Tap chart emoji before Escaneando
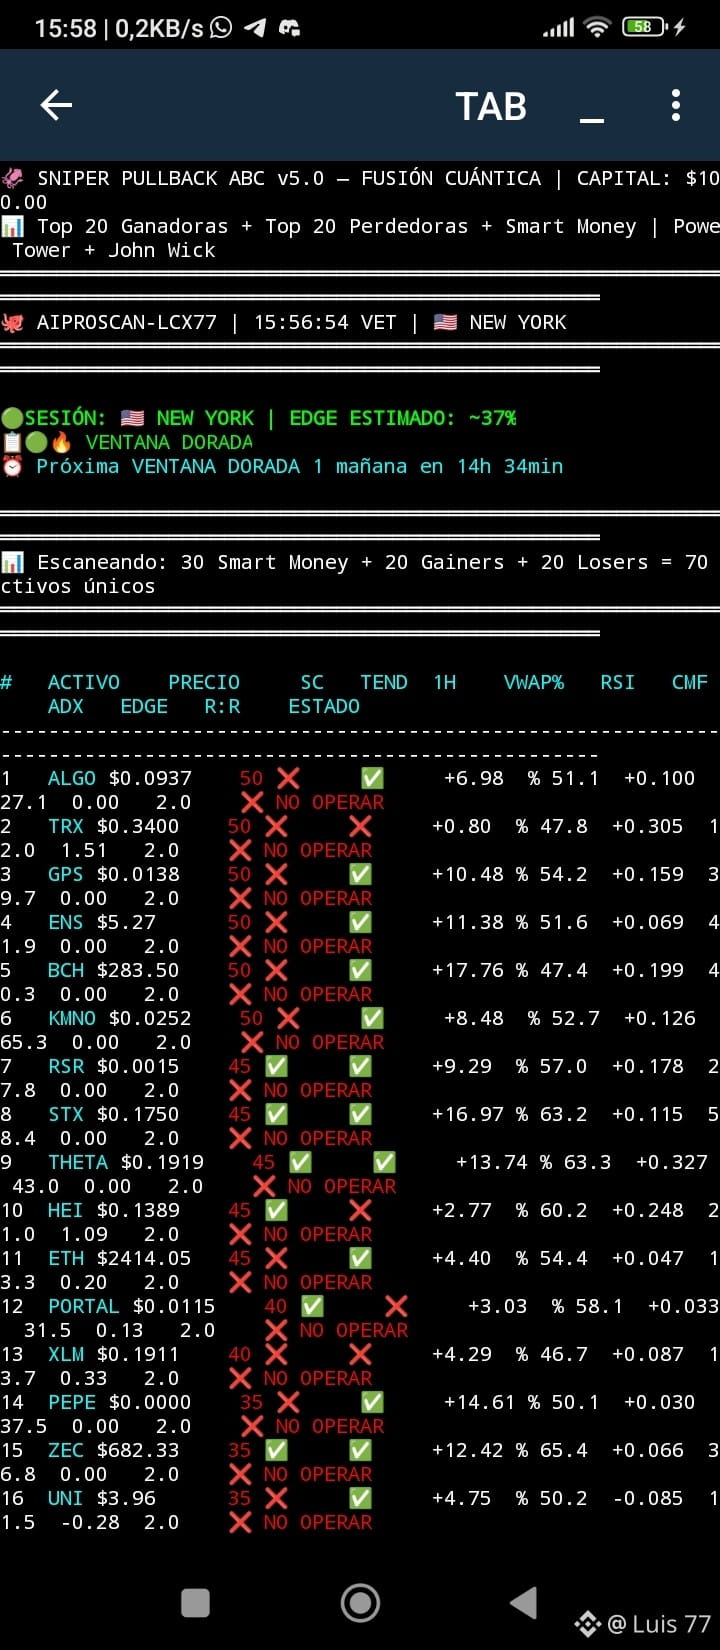The width and height of the screenshot is (720, 1650). click(x=12, y=562)
